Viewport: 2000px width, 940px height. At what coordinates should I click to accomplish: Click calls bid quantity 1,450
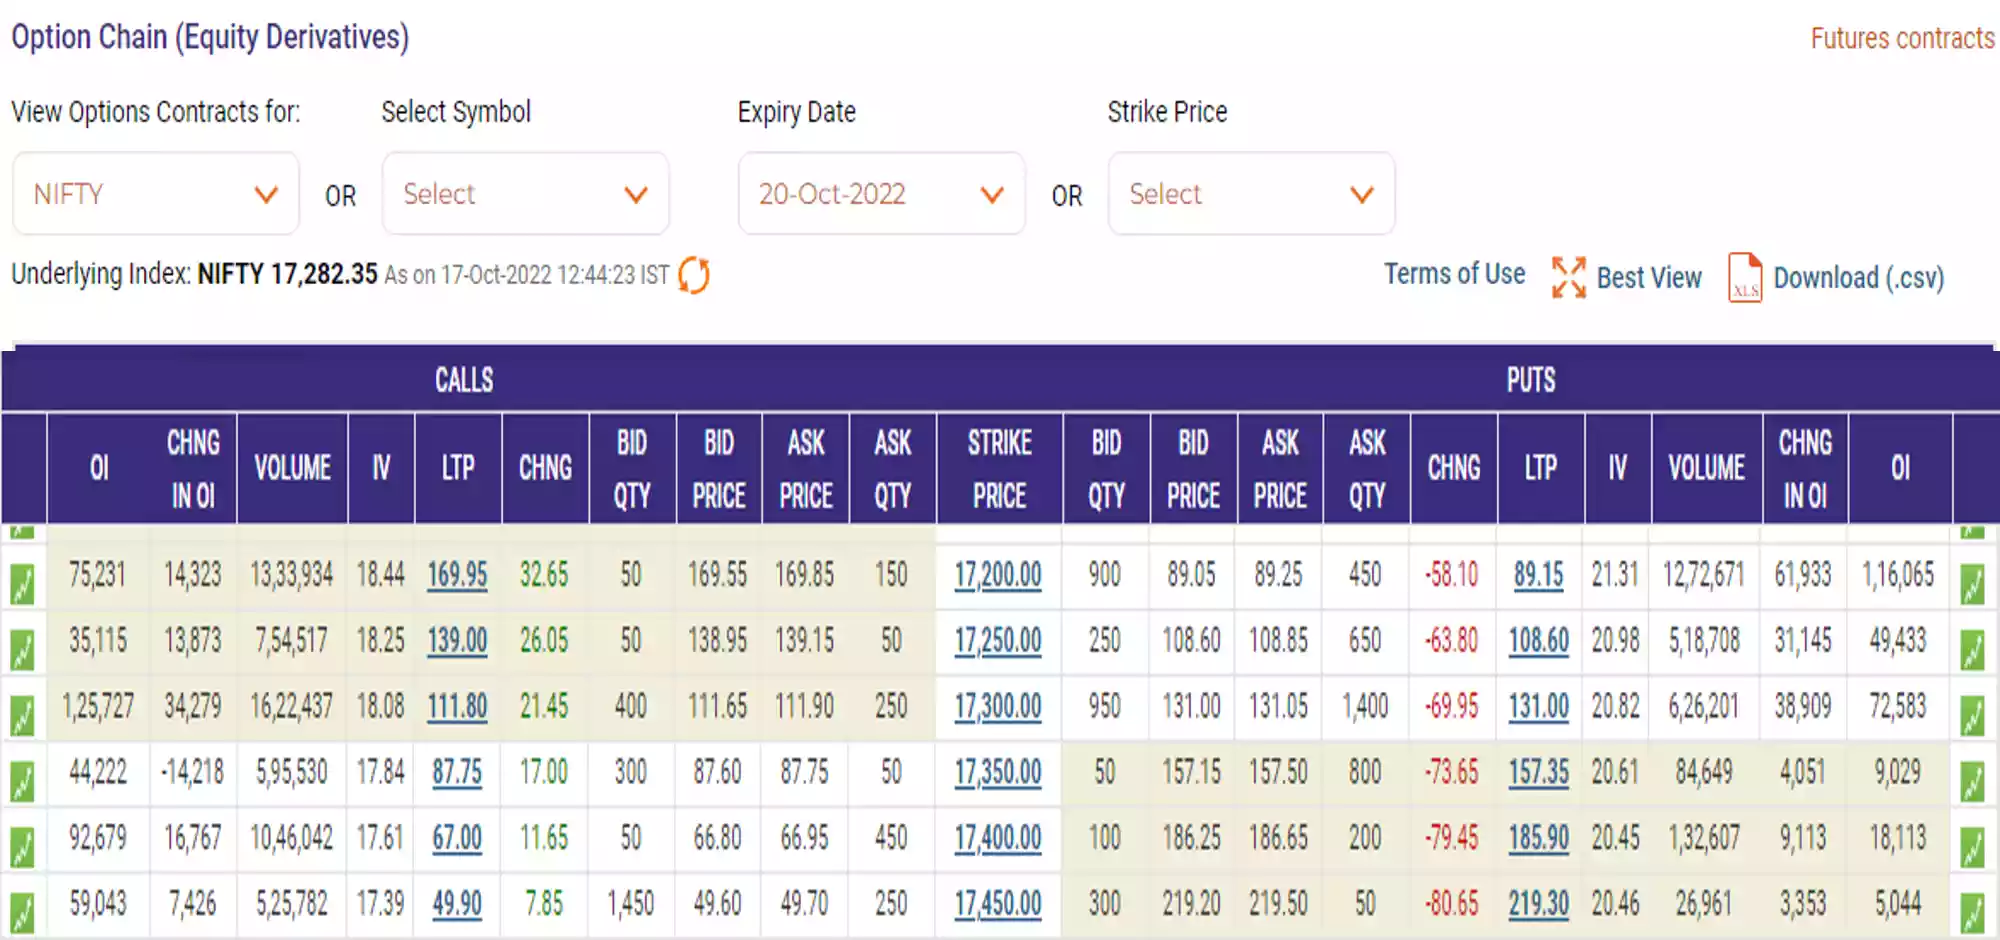tap(630, 904)
